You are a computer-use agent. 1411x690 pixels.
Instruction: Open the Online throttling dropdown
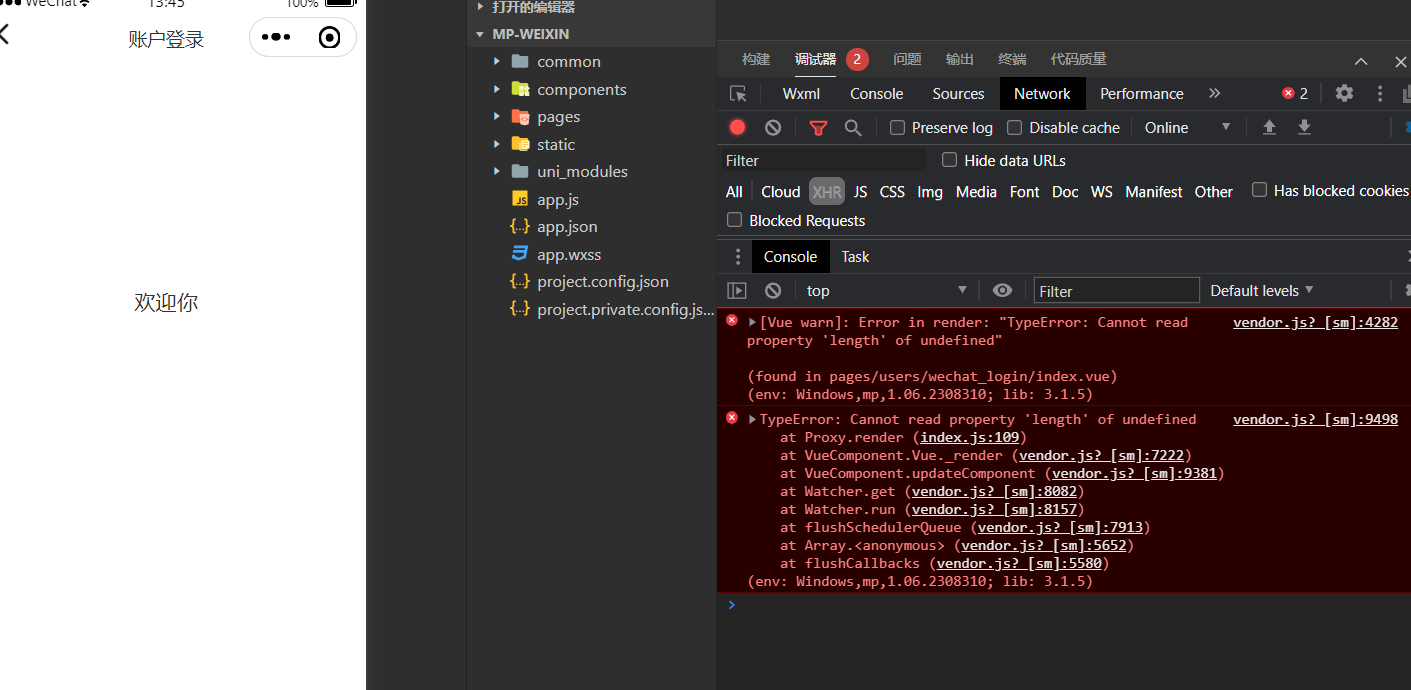1187,127
